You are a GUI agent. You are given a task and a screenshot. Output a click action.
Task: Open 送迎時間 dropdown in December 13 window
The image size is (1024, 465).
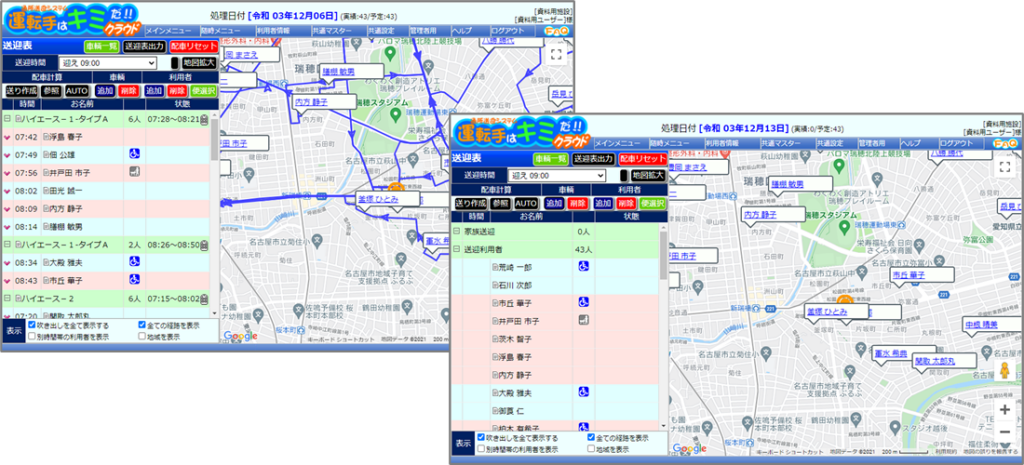pyautogui.click(x=557, y=175)
